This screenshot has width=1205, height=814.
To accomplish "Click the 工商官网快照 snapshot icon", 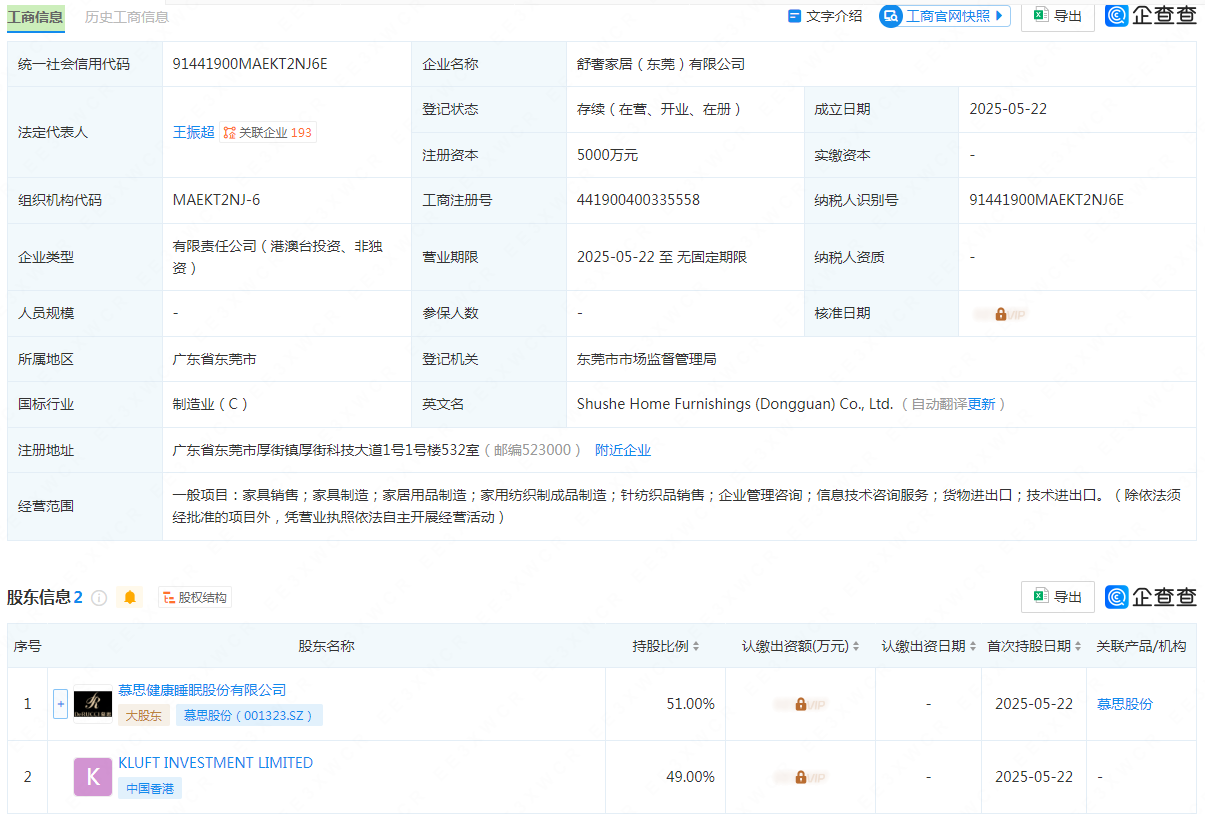I will click(x=891, y=16).
